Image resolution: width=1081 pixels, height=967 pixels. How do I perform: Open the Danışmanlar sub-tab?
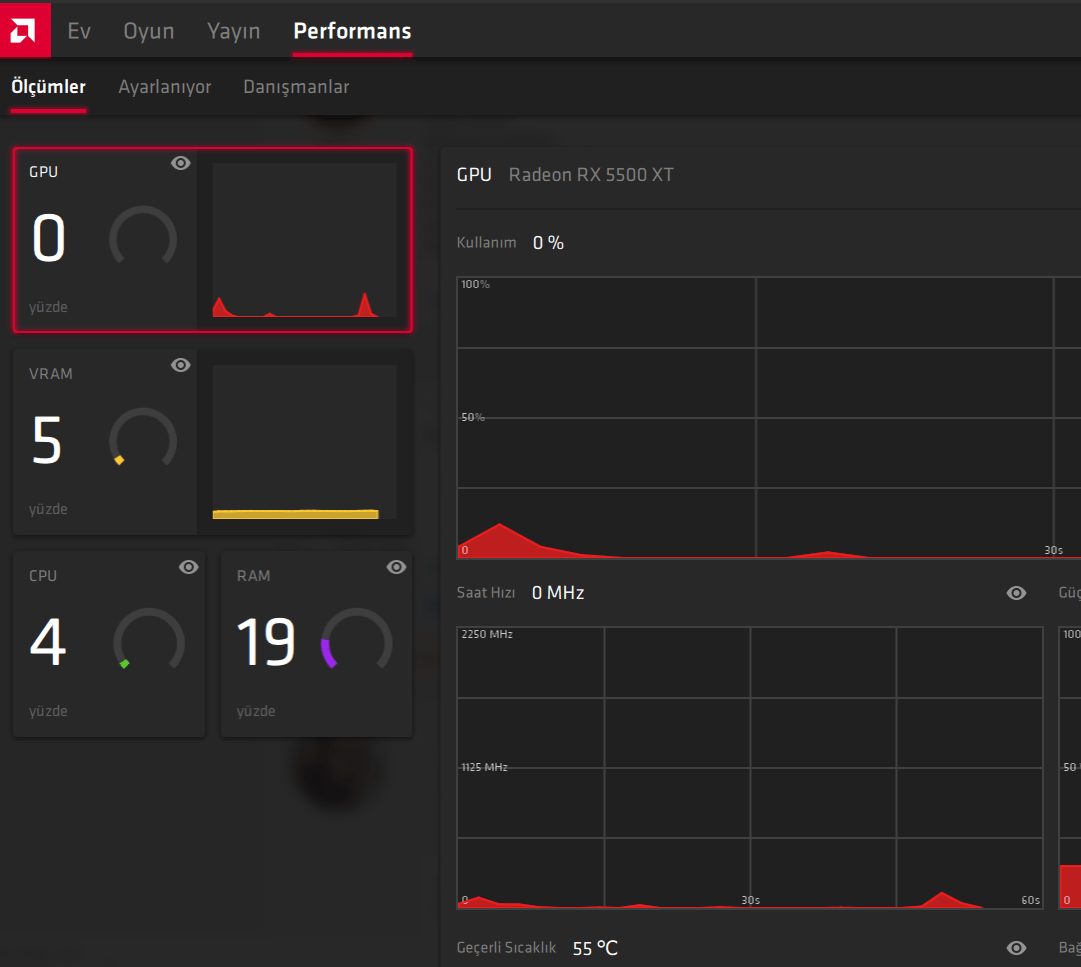point(296,87)
